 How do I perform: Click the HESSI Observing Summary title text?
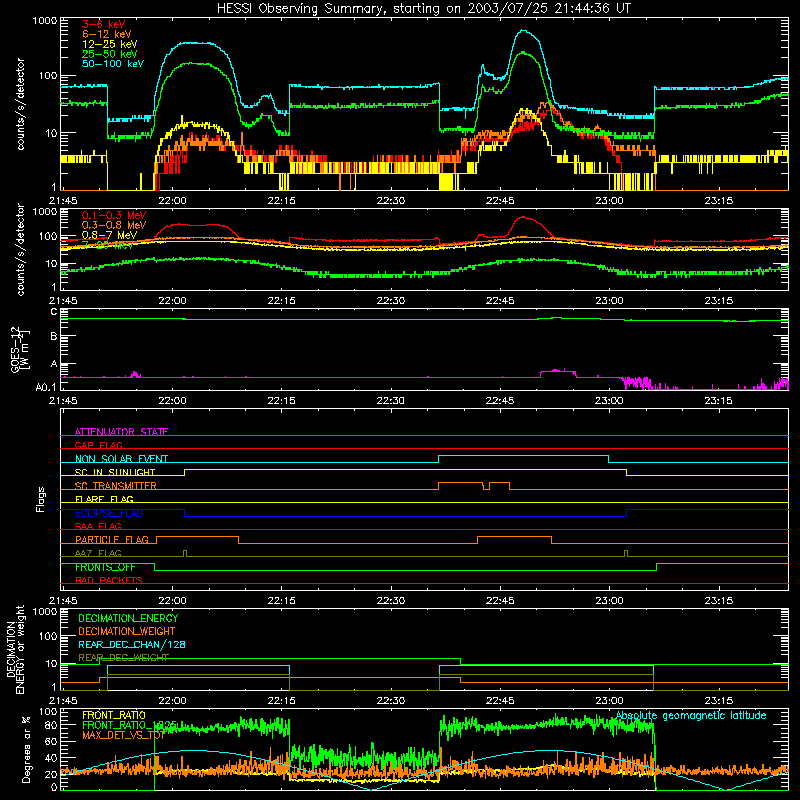tap(423, 8)
